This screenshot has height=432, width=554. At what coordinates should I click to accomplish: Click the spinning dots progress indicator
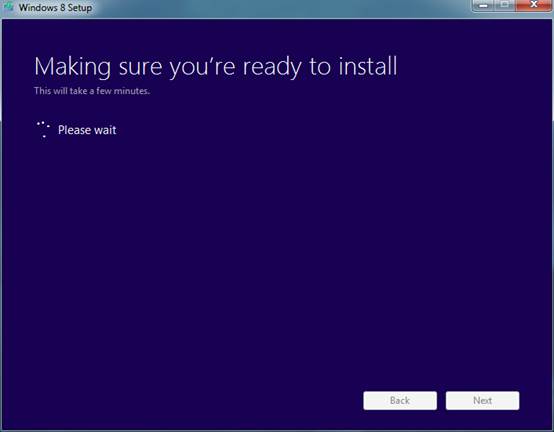pyautogui.click(x=43, y=129)
